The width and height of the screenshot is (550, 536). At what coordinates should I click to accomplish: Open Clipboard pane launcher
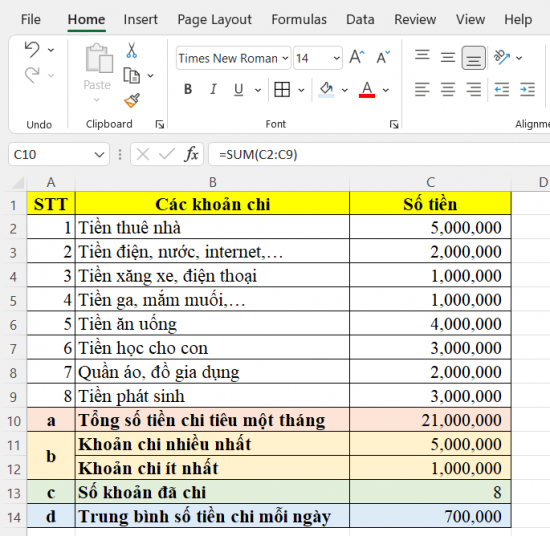tap(160, 124)
